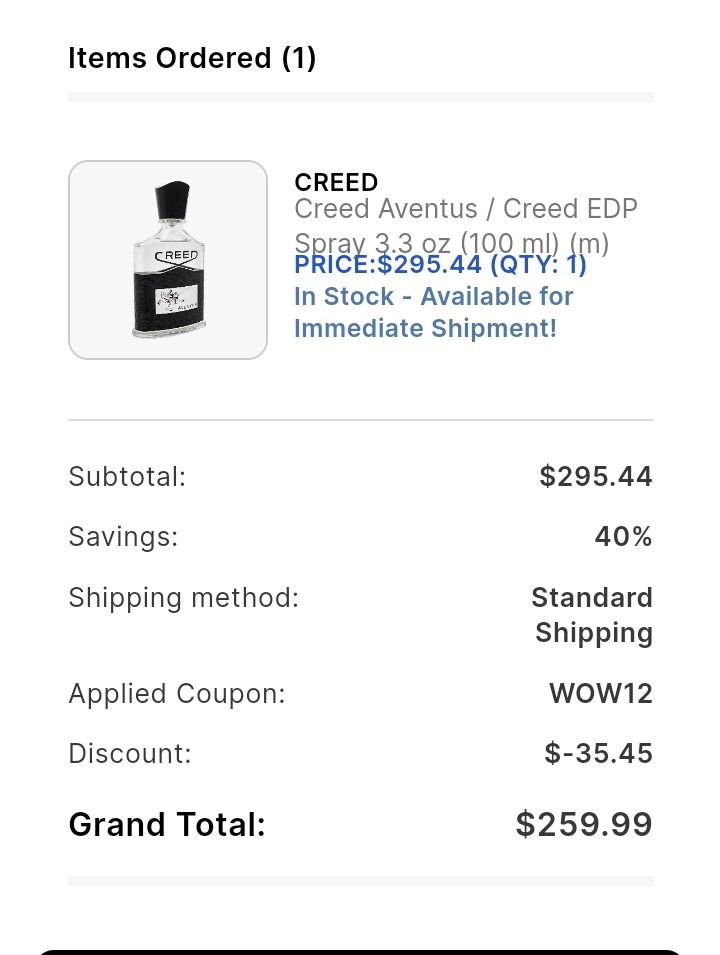Image resolution: width=720 pixels, height=955 pixels.
Task: Click the Creed Aventus bottle thumbnail
Action: pos(168,260)
